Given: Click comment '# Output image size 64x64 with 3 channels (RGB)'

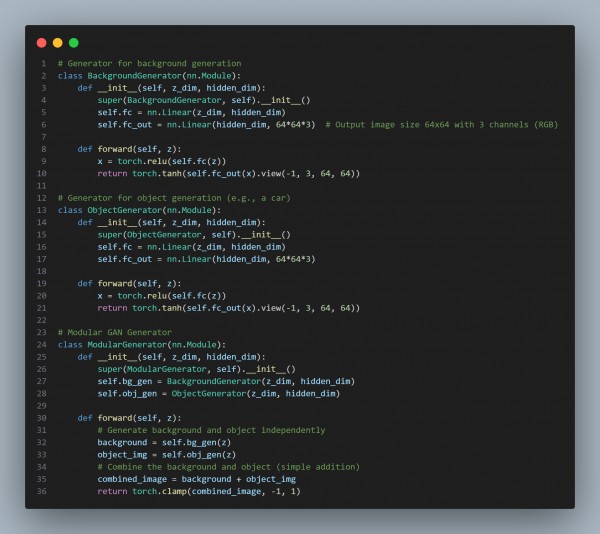Looking at the screenshot, I should click(442, 125).
